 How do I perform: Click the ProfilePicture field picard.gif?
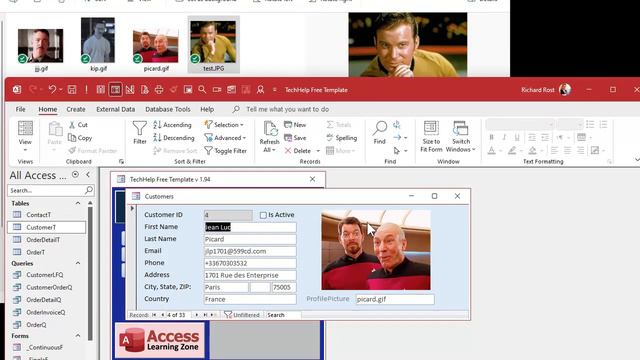[395, 299]
